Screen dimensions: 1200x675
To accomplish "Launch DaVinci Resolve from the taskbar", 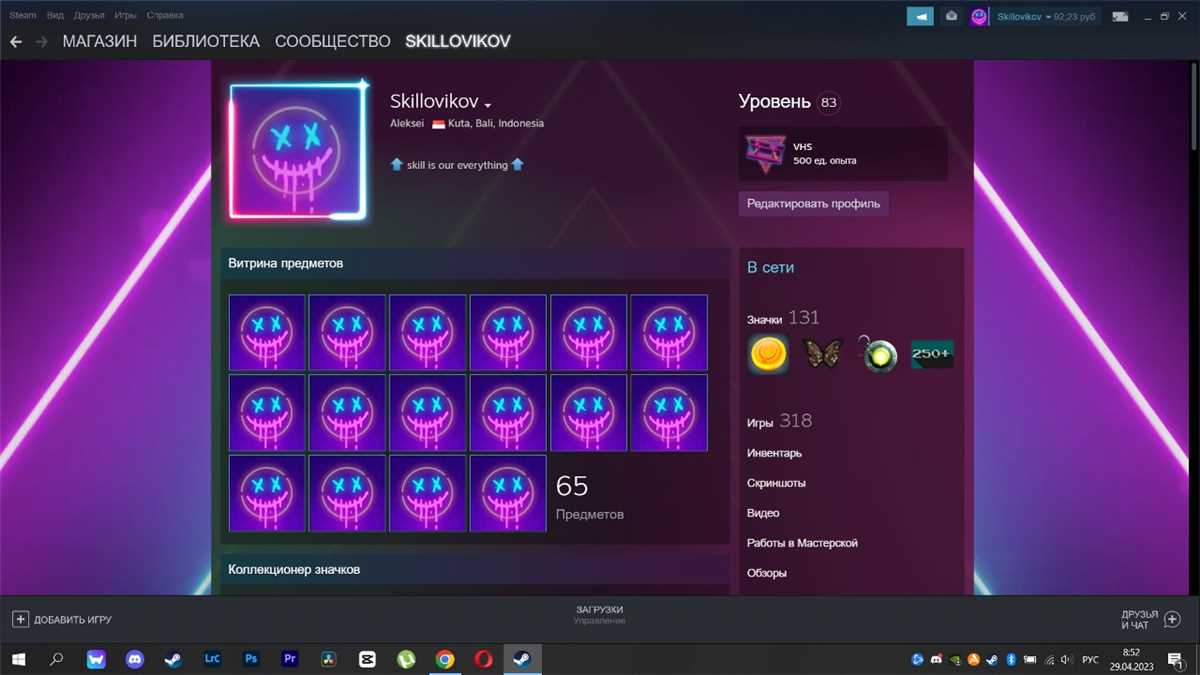I will [x=328, y=659].
